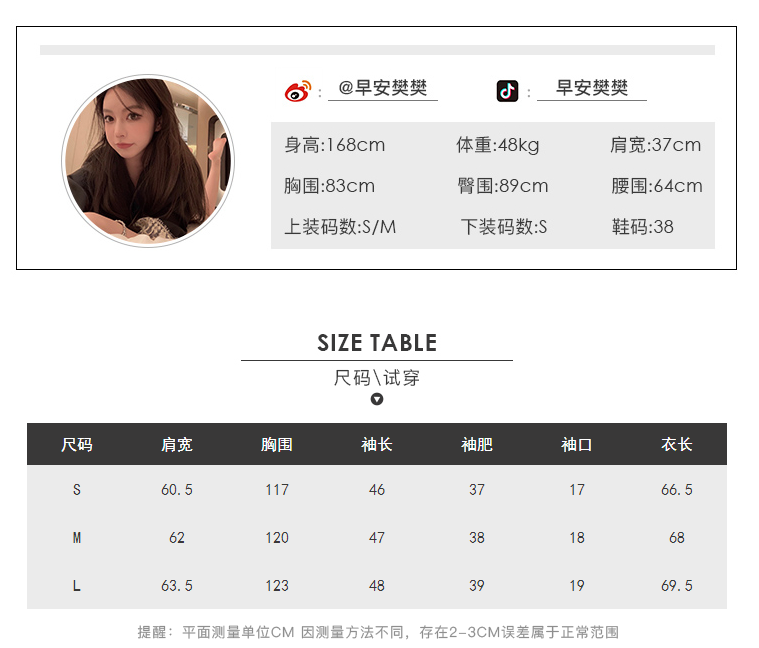
Task: Open the @早安樊樊 Weibo handle link
Action: 382,88
